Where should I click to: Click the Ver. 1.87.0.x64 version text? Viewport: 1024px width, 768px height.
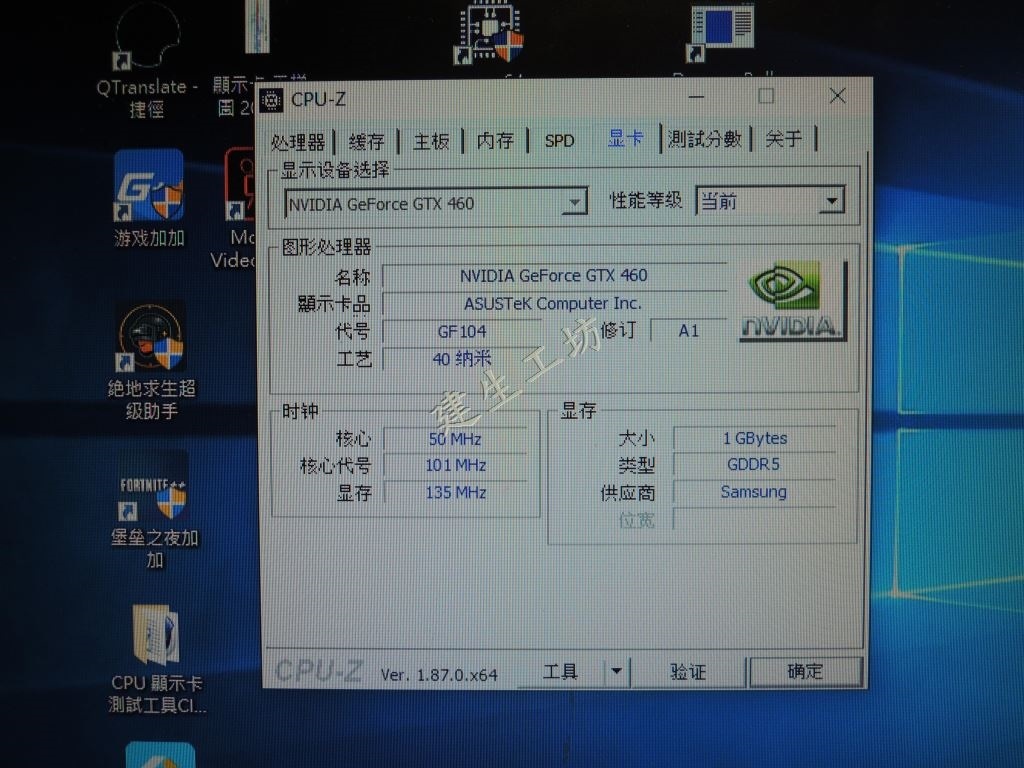click(x=439, y=675)
